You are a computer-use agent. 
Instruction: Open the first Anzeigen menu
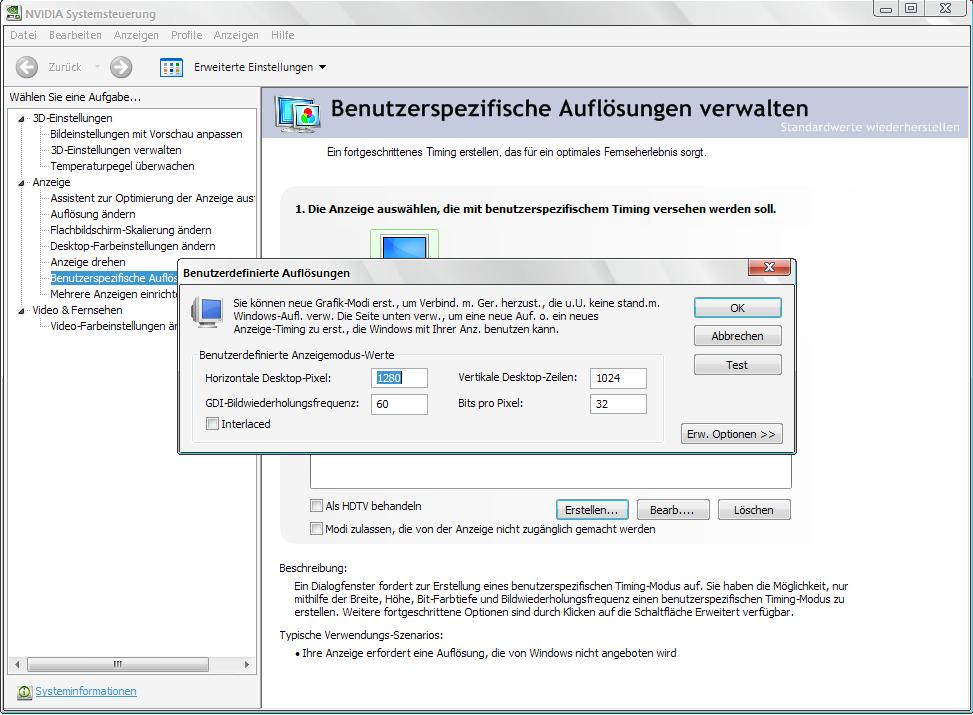tap(136, 35)
